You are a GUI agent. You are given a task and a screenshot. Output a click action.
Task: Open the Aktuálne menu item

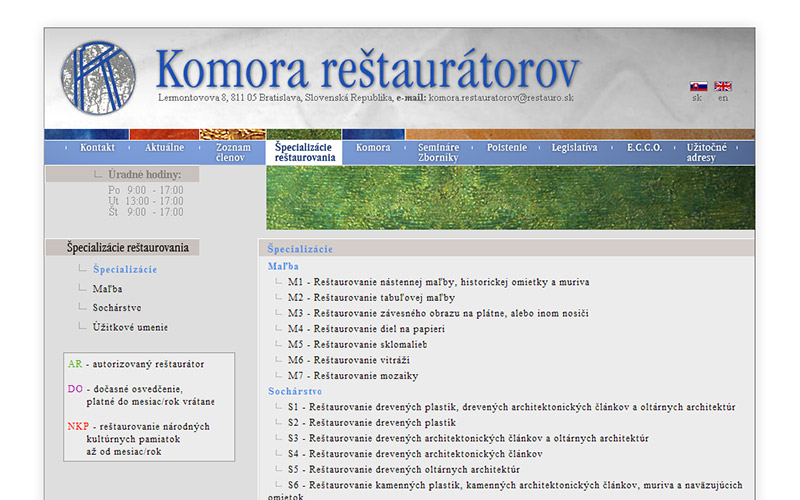pos(164,147)
